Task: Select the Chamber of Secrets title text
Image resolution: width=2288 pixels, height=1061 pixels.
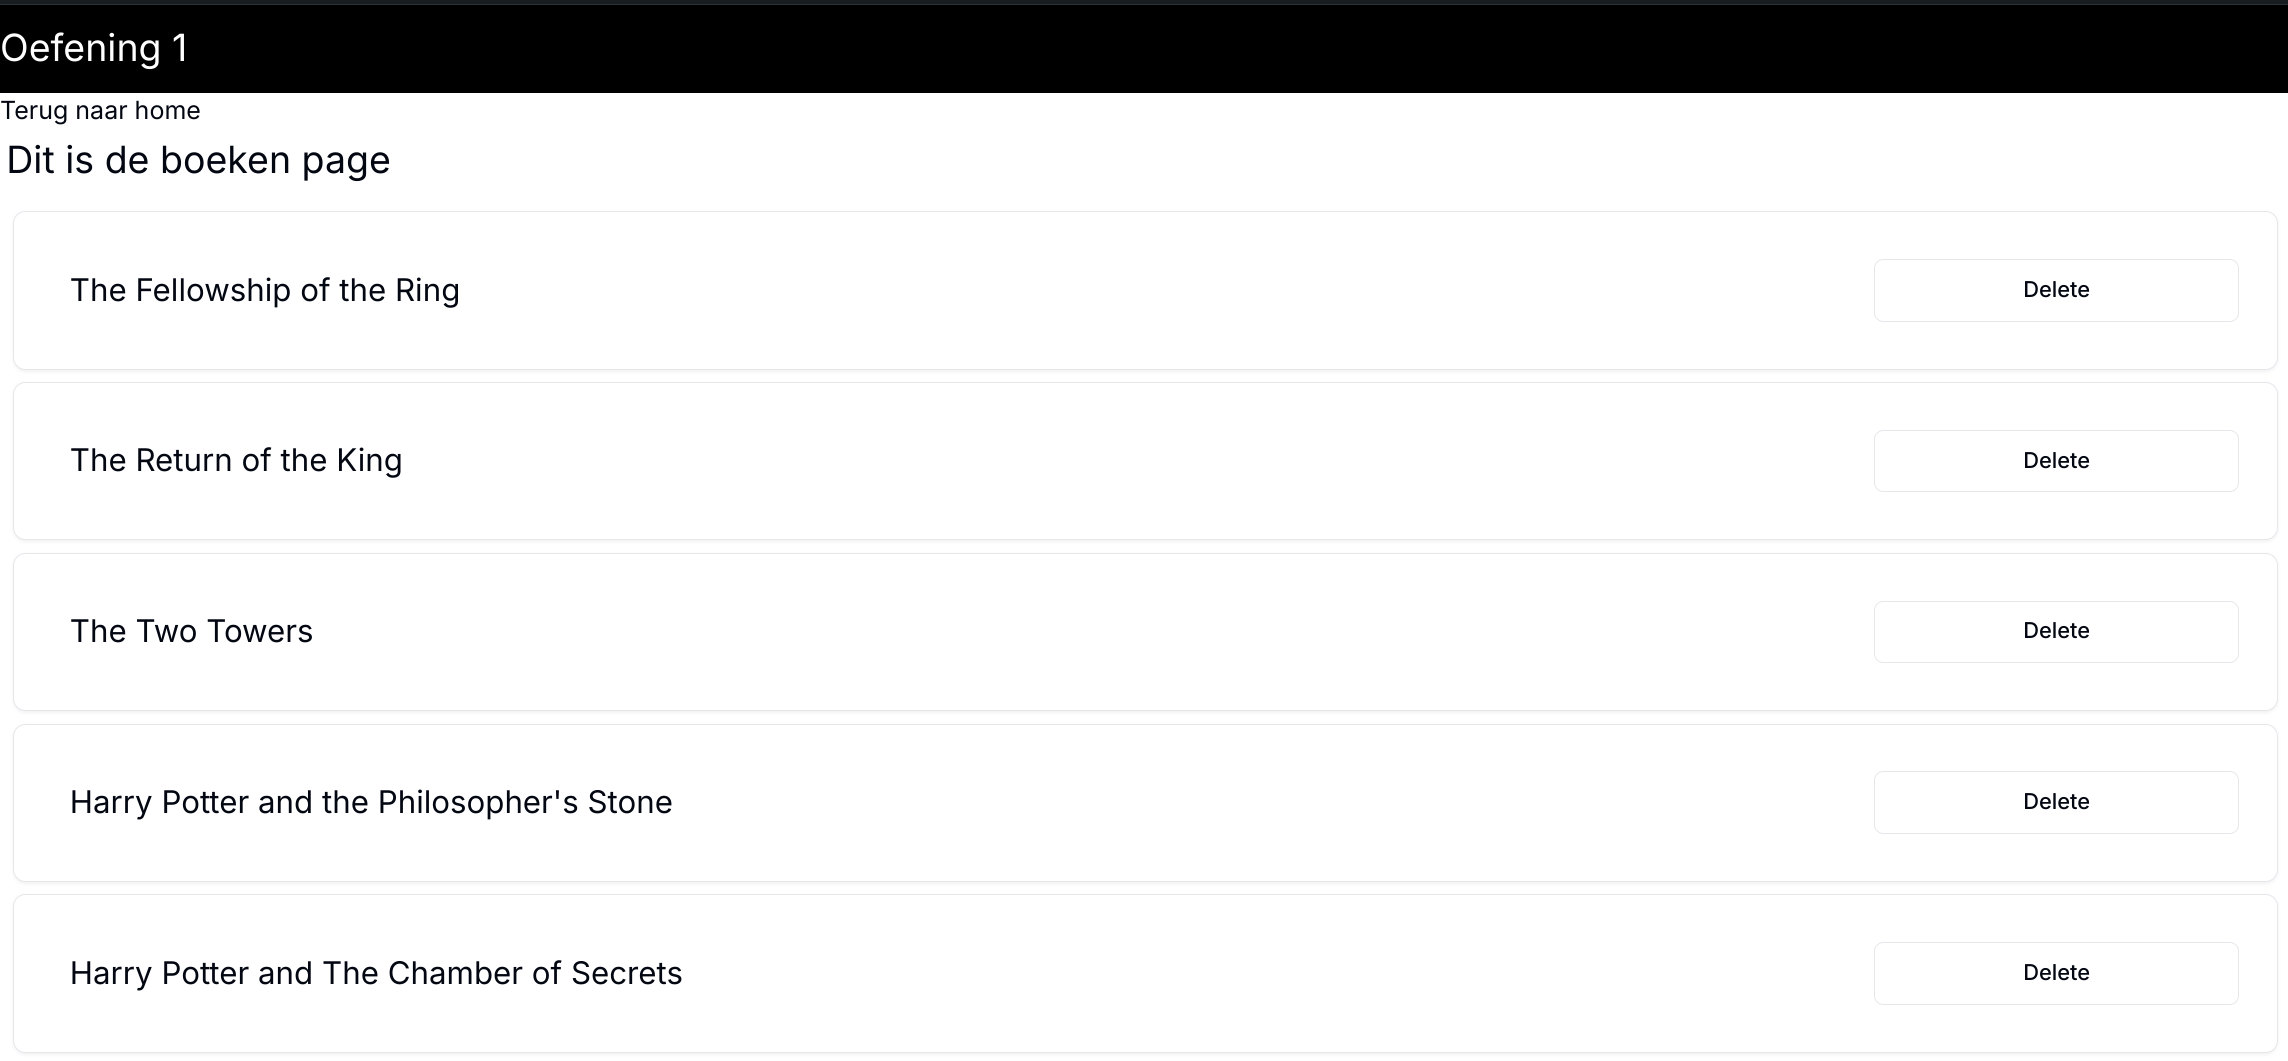Action: 376,973
